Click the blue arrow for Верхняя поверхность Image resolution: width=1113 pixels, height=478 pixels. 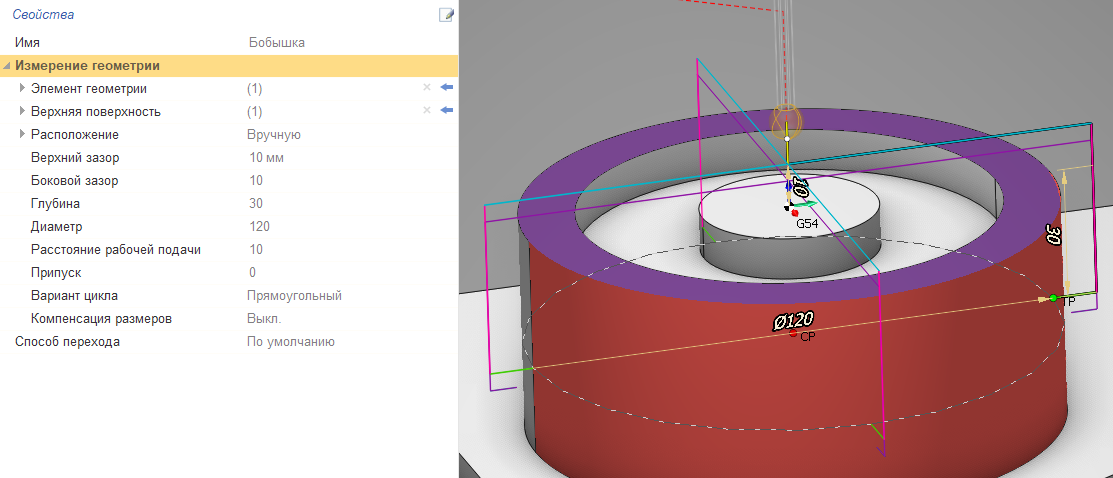click(446, 111)
